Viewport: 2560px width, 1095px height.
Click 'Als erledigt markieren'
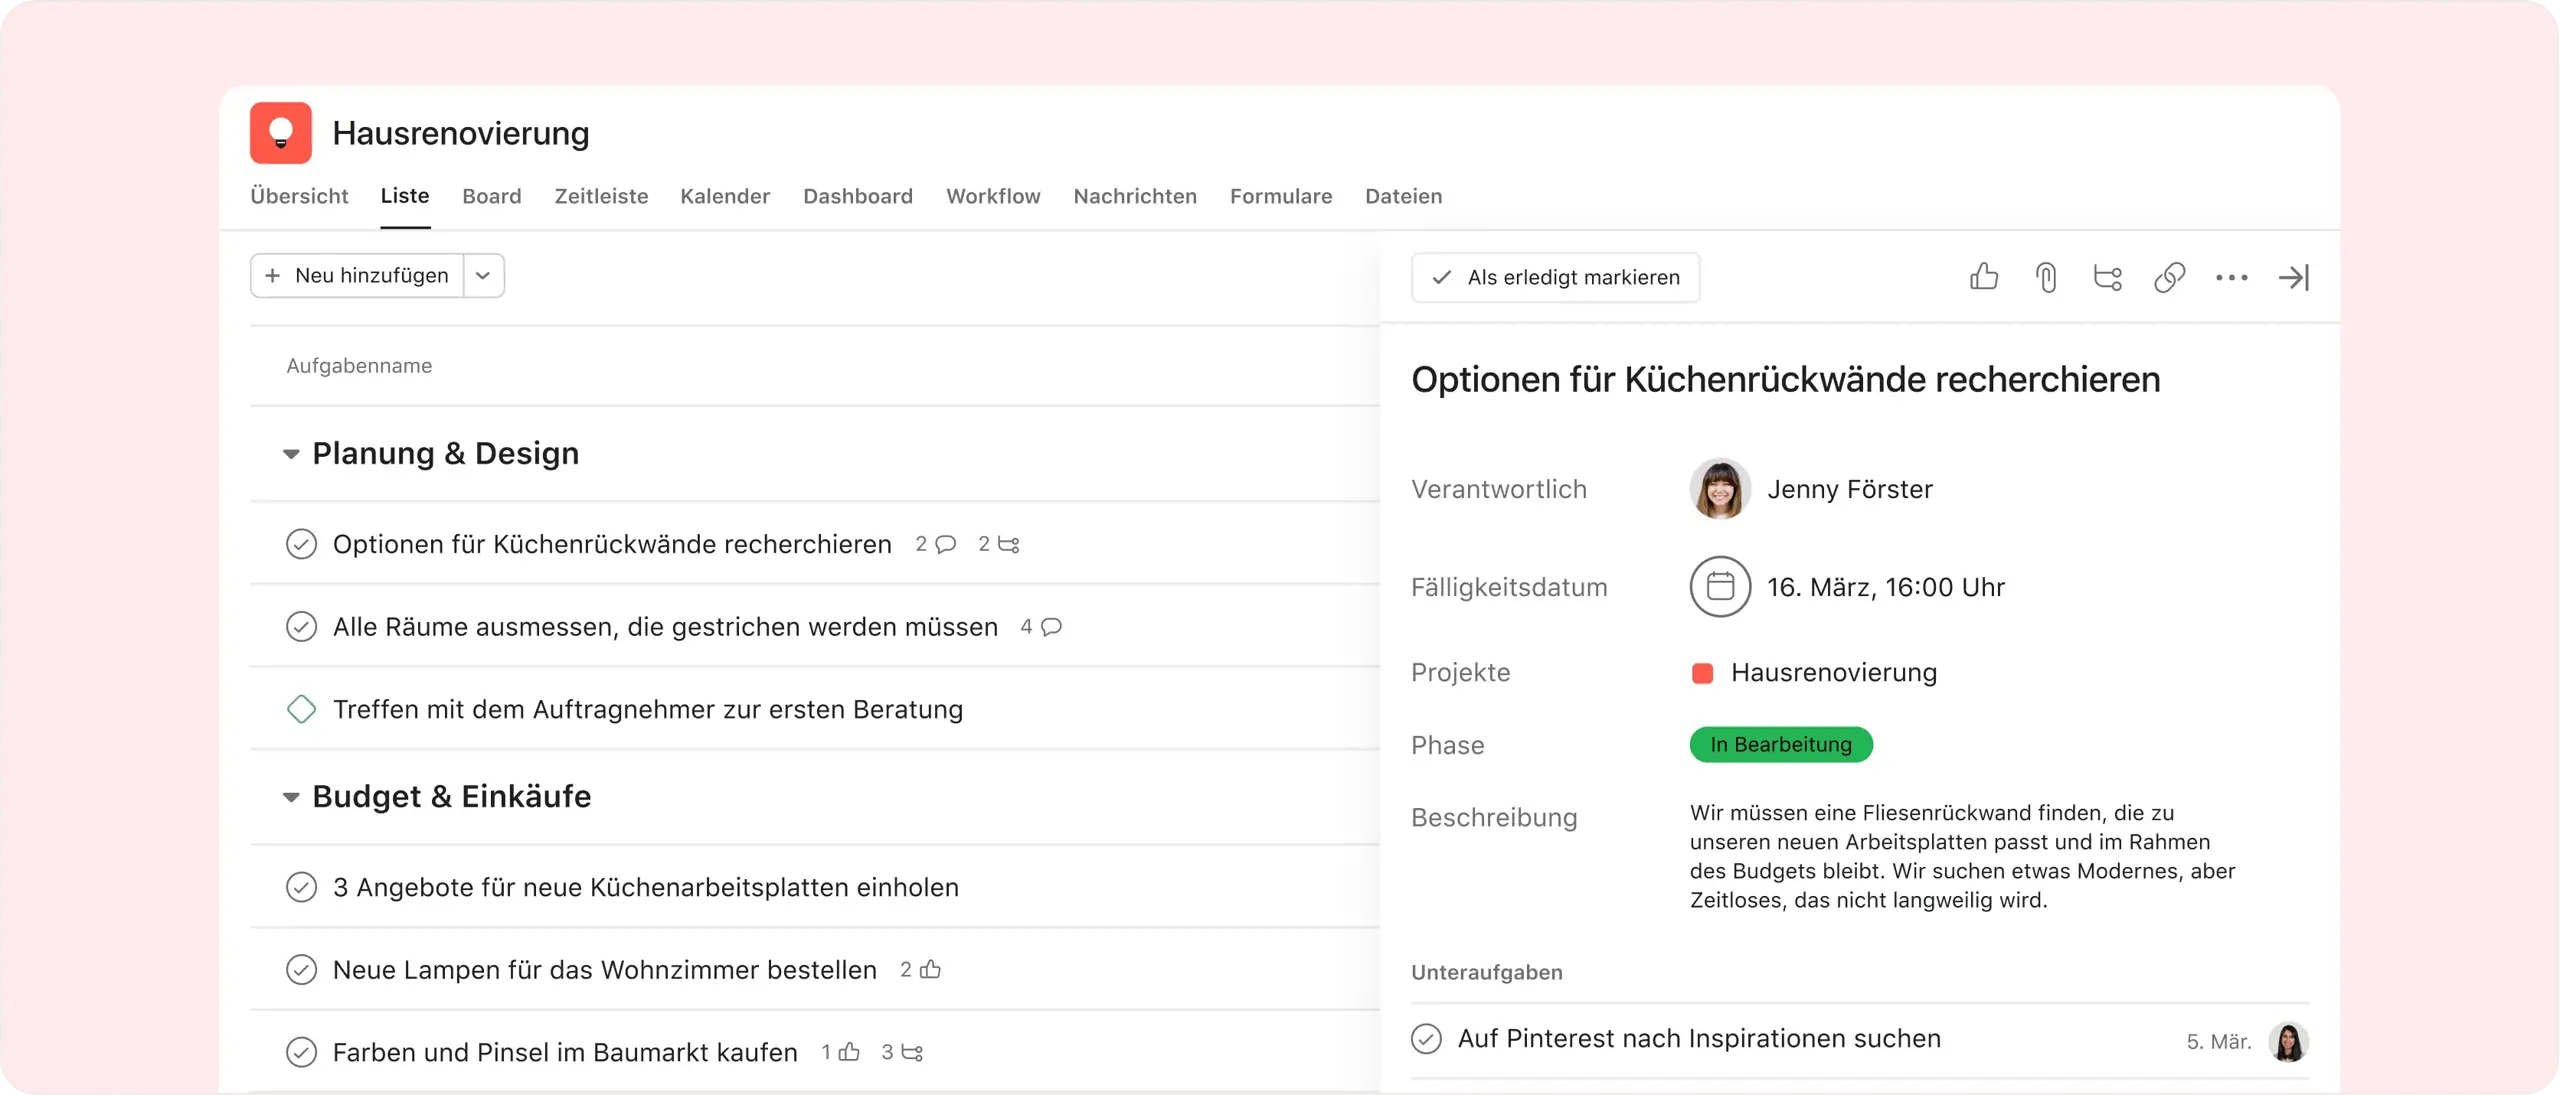click(1555, 277)
